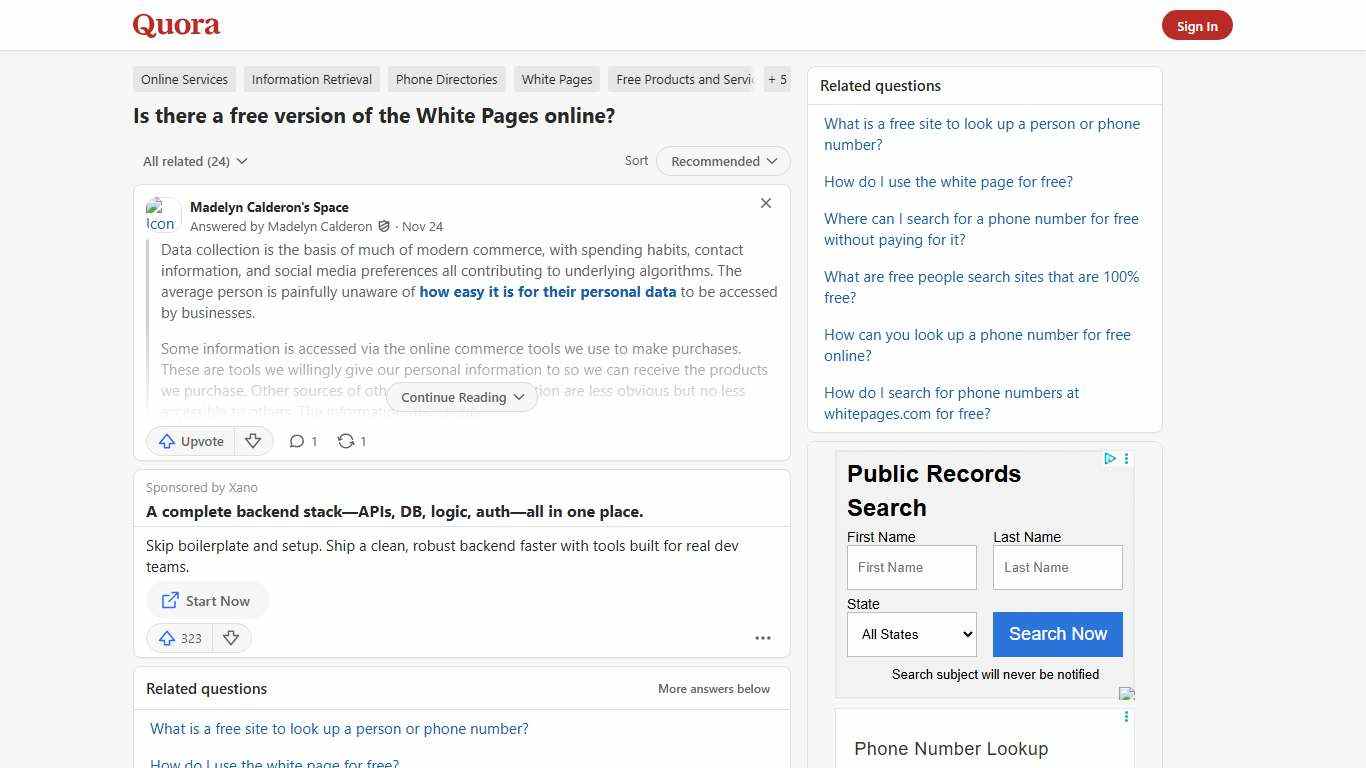Expand the answer with Continue Reading
Screen dimensions: 1366x768
click(461, 397)
